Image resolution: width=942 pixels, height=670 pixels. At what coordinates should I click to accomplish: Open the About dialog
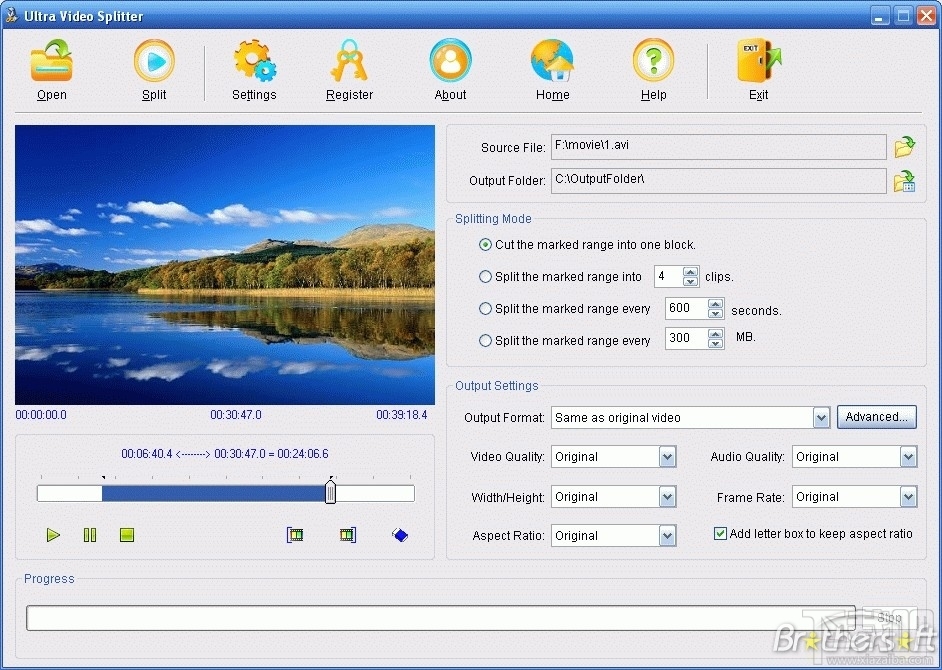coord(450,67)
